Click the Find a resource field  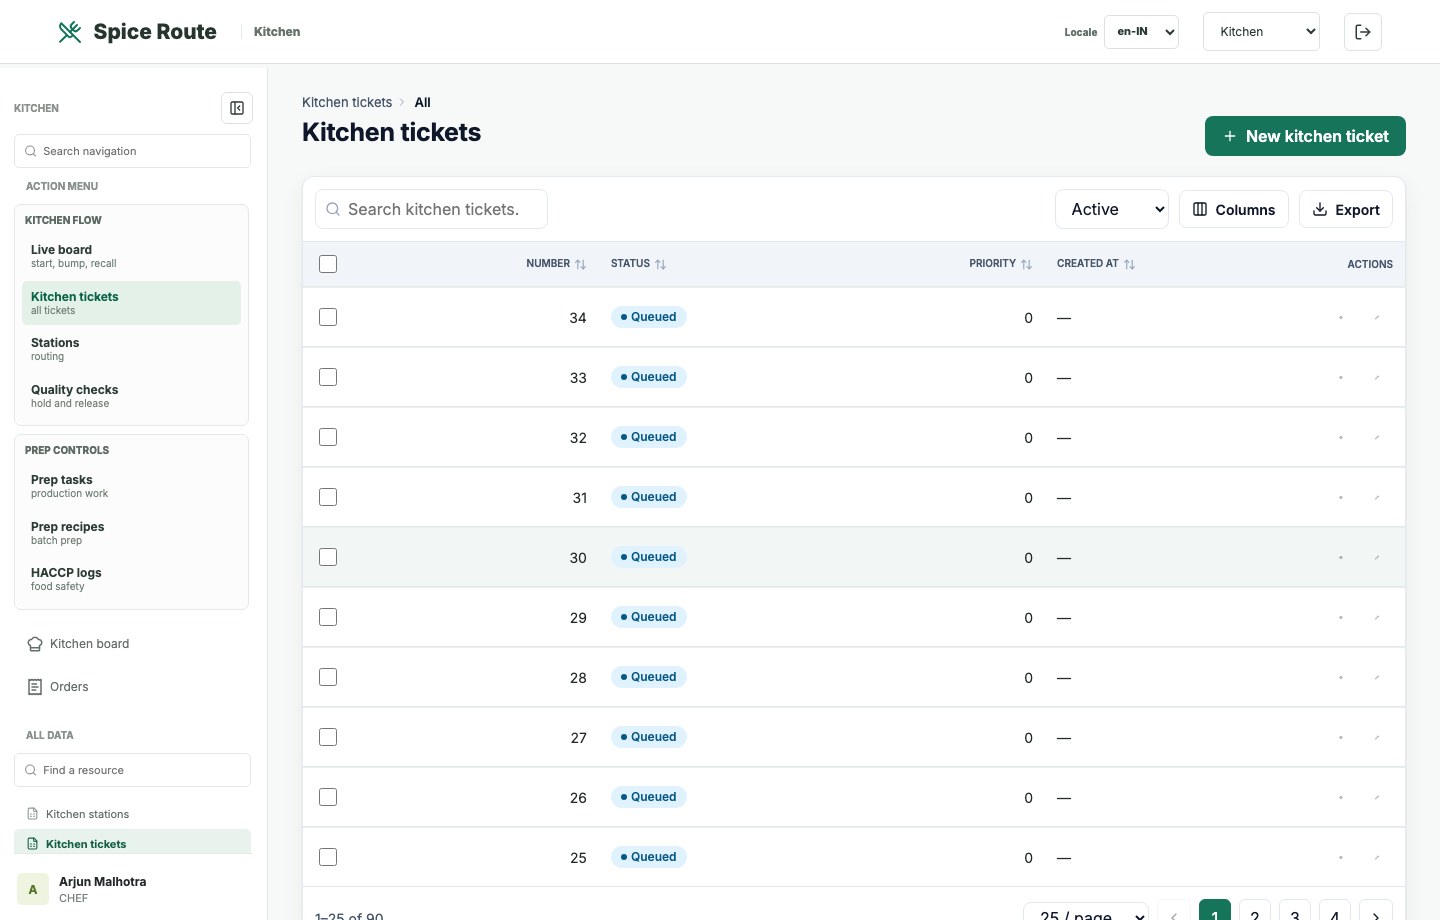(132, 770)
